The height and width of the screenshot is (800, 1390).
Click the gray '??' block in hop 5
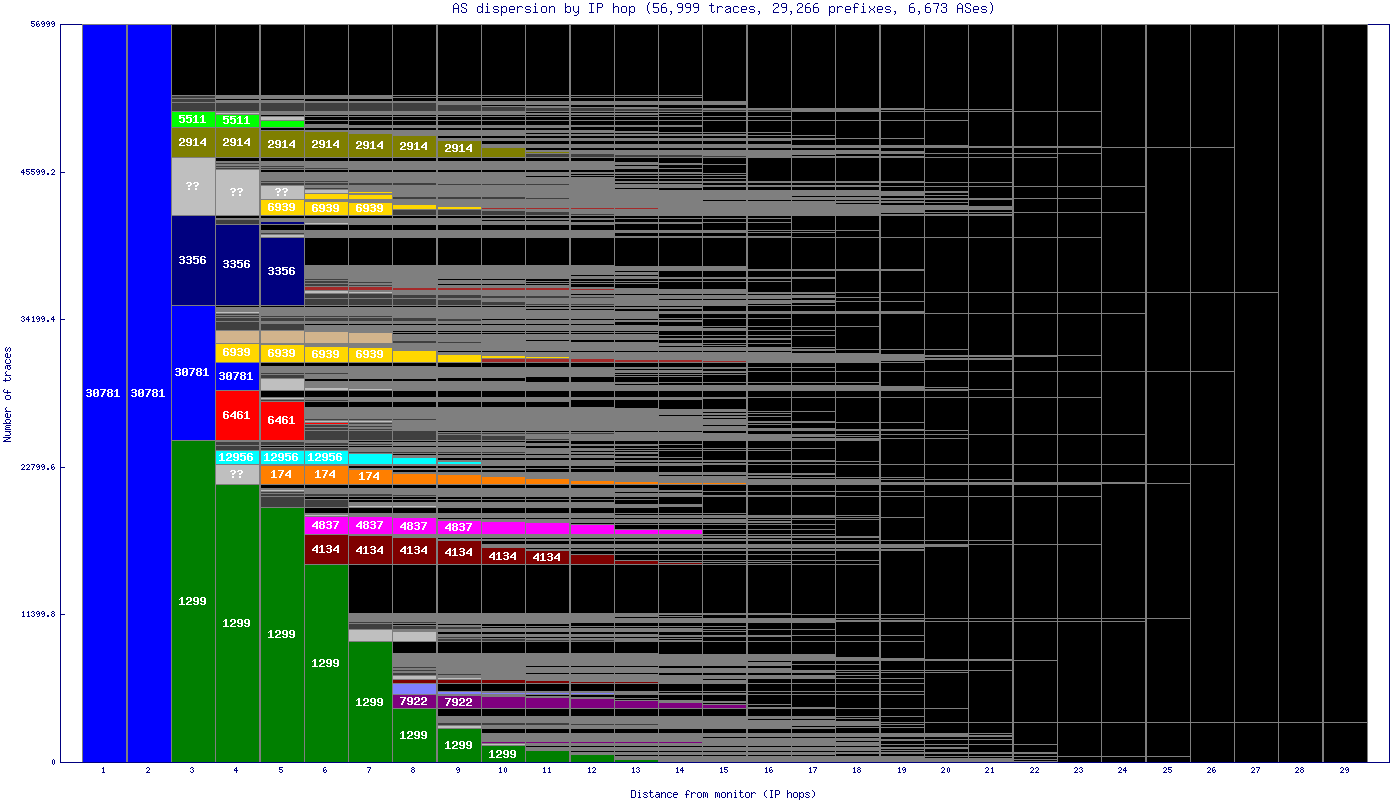pyautogui.click(x=282, y=192)
